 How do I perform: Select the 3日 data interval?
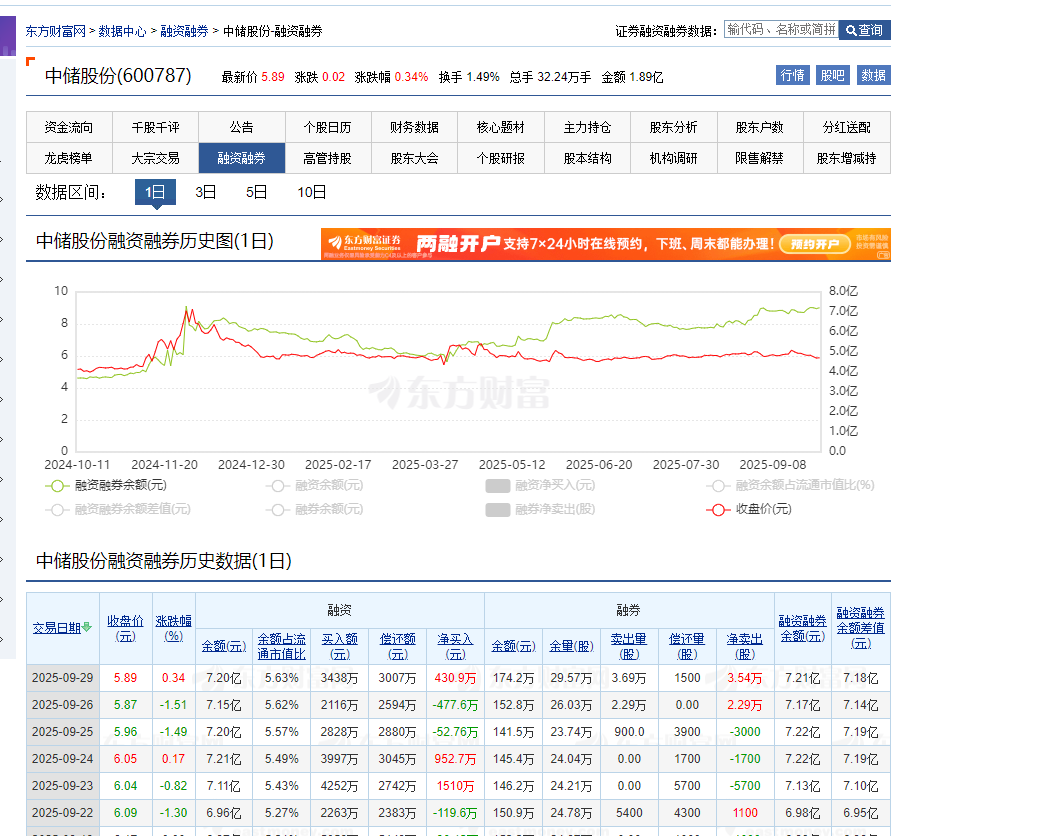click(x=206, y=192)
